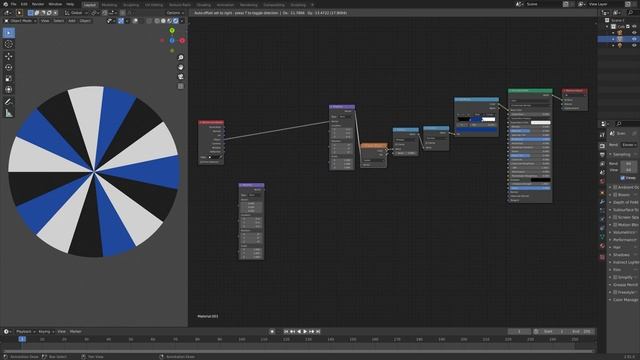Switch to the Layout workspace tab
The height and width of the screenshot is (360, 640).
coord(89,5)
